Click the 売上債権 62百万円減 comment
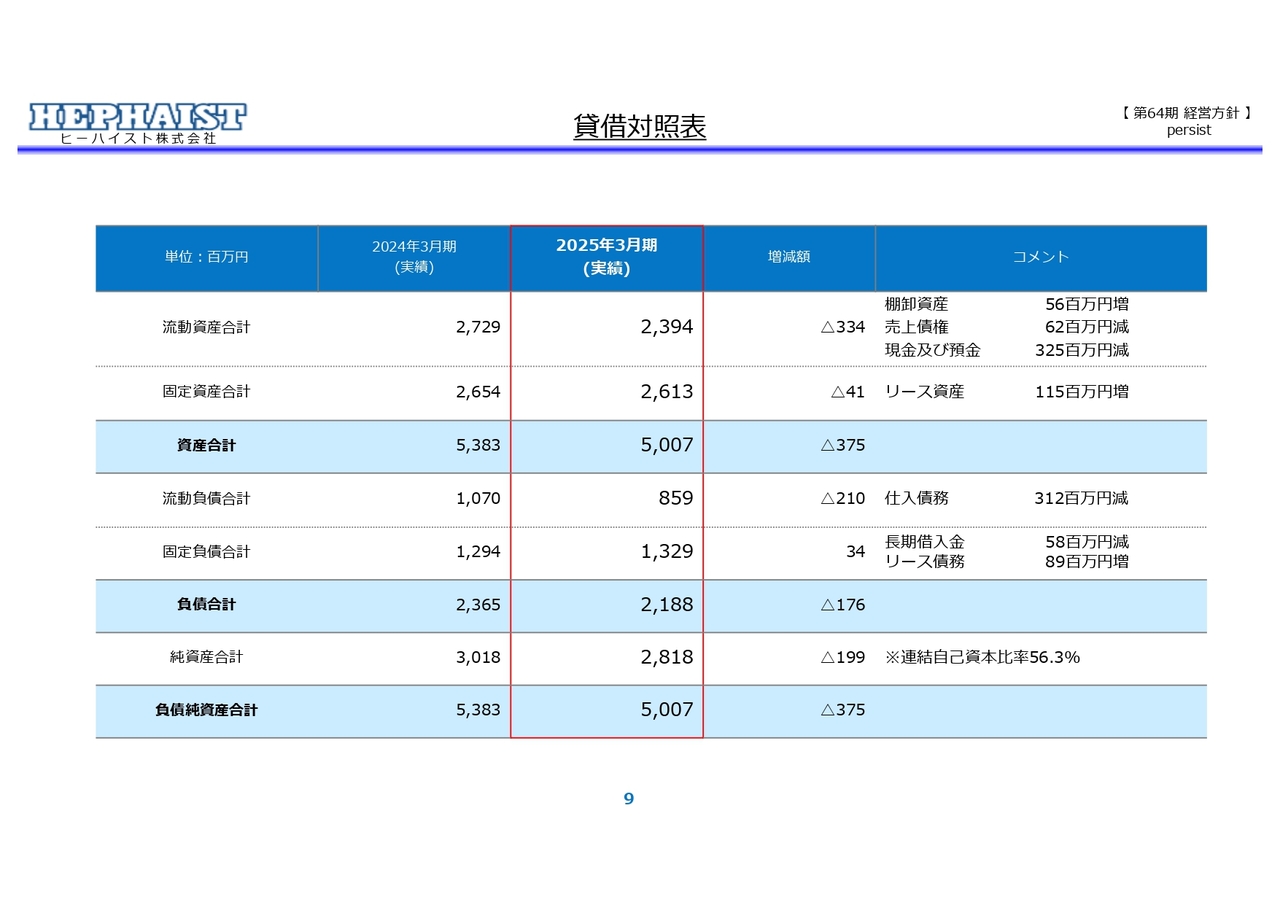The image size is (1280, 905). (x=1007, y=327)
